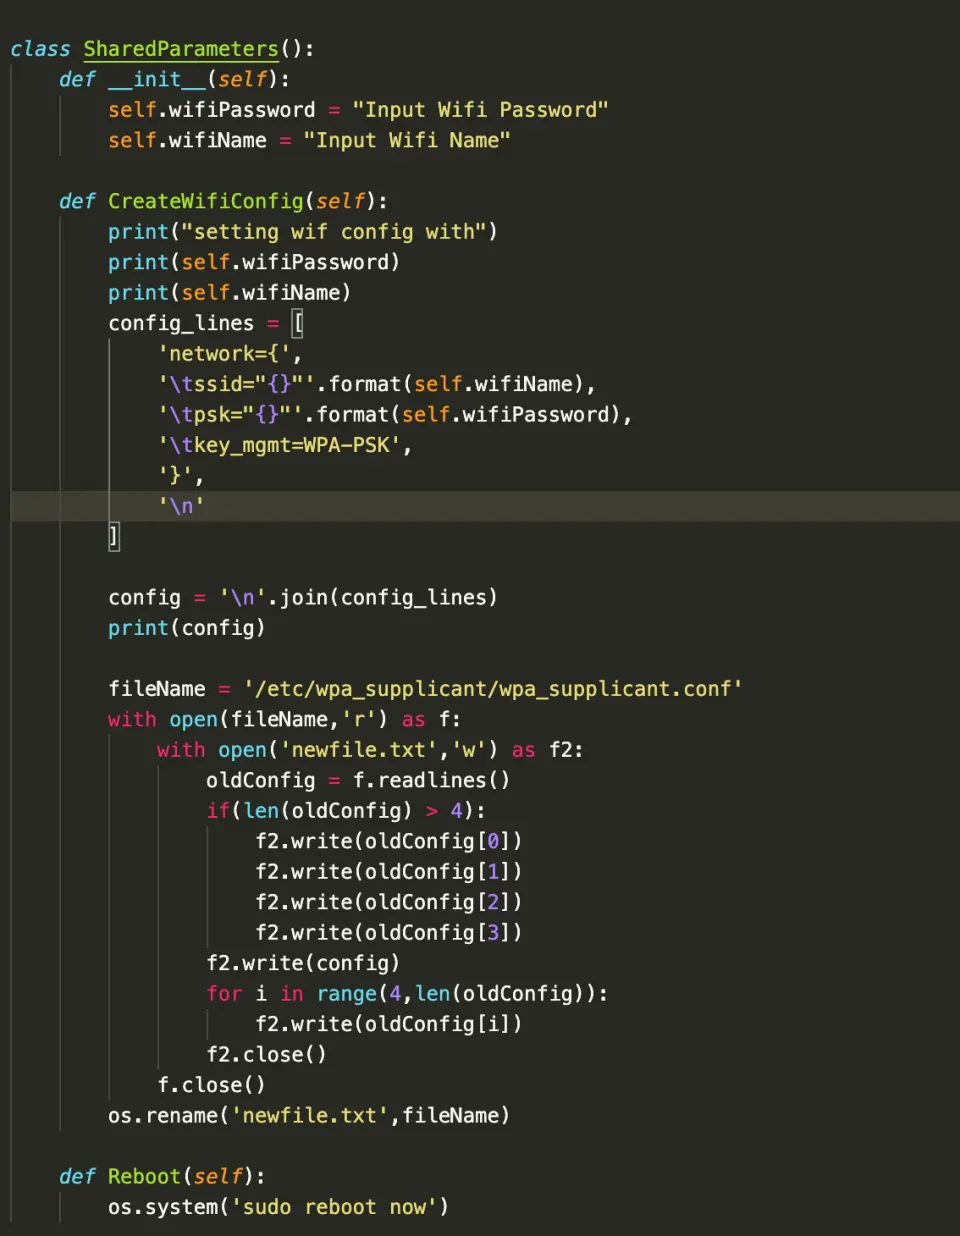
Task: Click the __init__ method definition
Action: coord(174,79)
